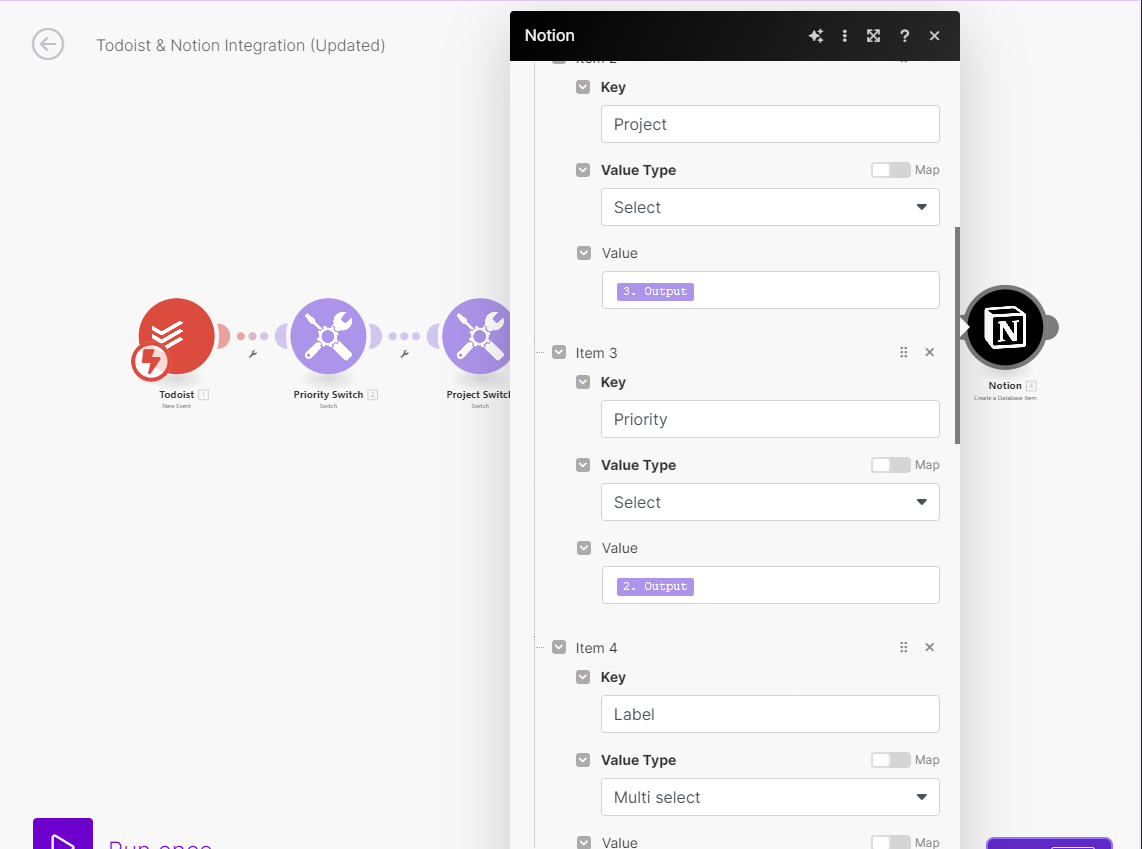Image resolution: width=1142 pixels, height=849 pixels.
Task: Toggle the Map switch for Item 4's Value
Action: point(890,842)
